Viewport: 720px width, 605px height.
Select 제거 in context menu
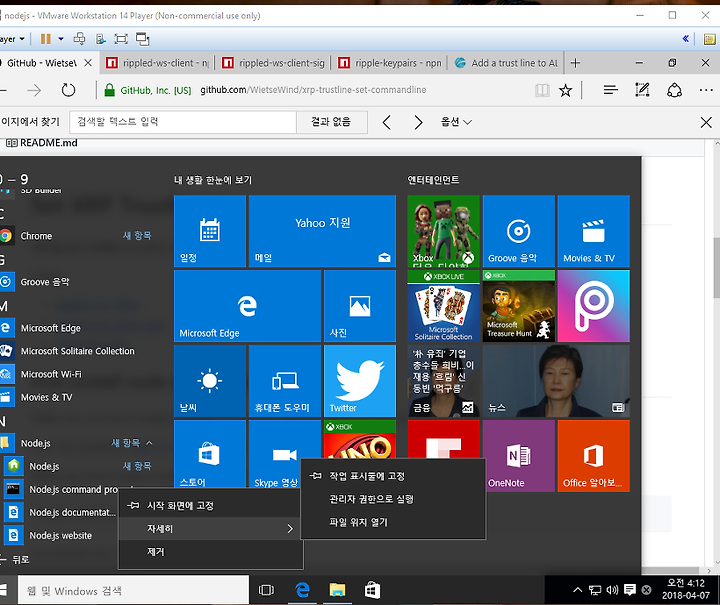point(210,552)
